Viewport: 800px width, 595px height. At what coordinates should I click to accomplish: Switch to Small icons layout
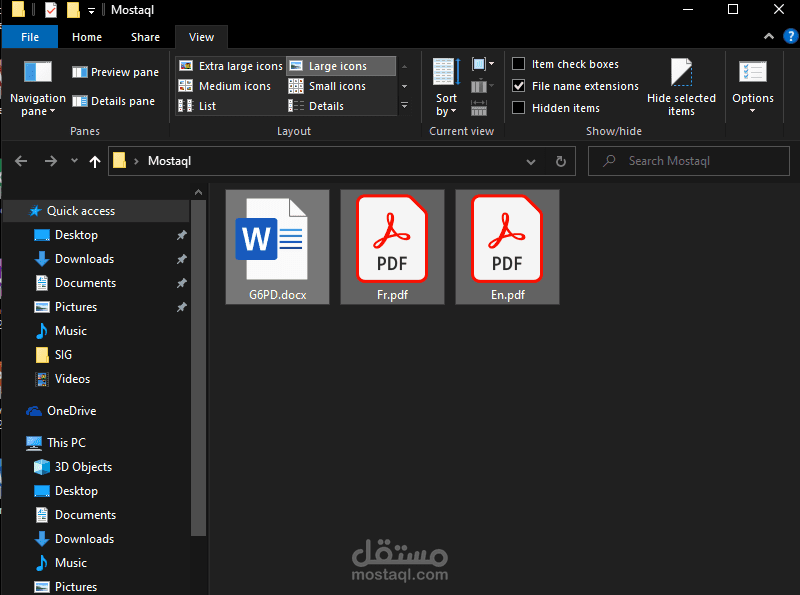pyautogui.click(x=327, y=86)
